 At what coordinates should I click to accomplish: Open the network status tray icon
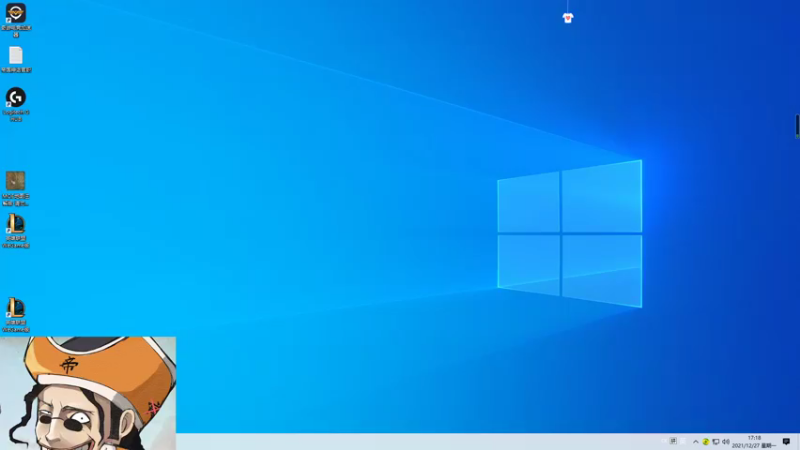pos(716,442)
